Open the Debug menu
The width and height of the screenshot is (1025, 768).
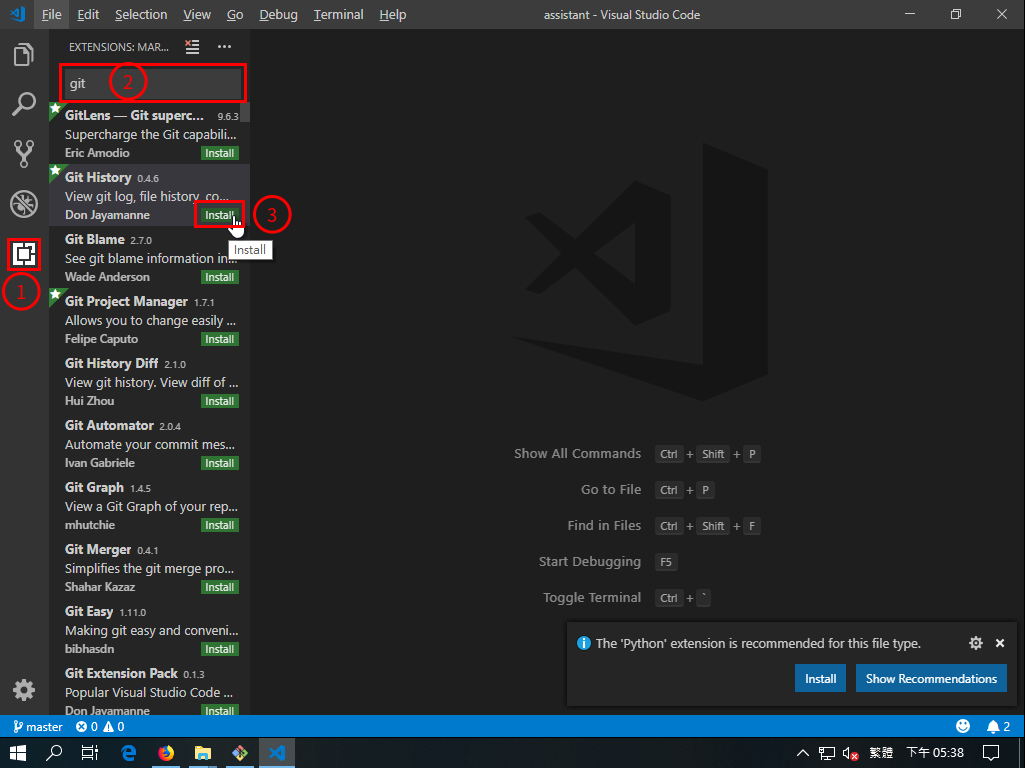tap(278, 15)
